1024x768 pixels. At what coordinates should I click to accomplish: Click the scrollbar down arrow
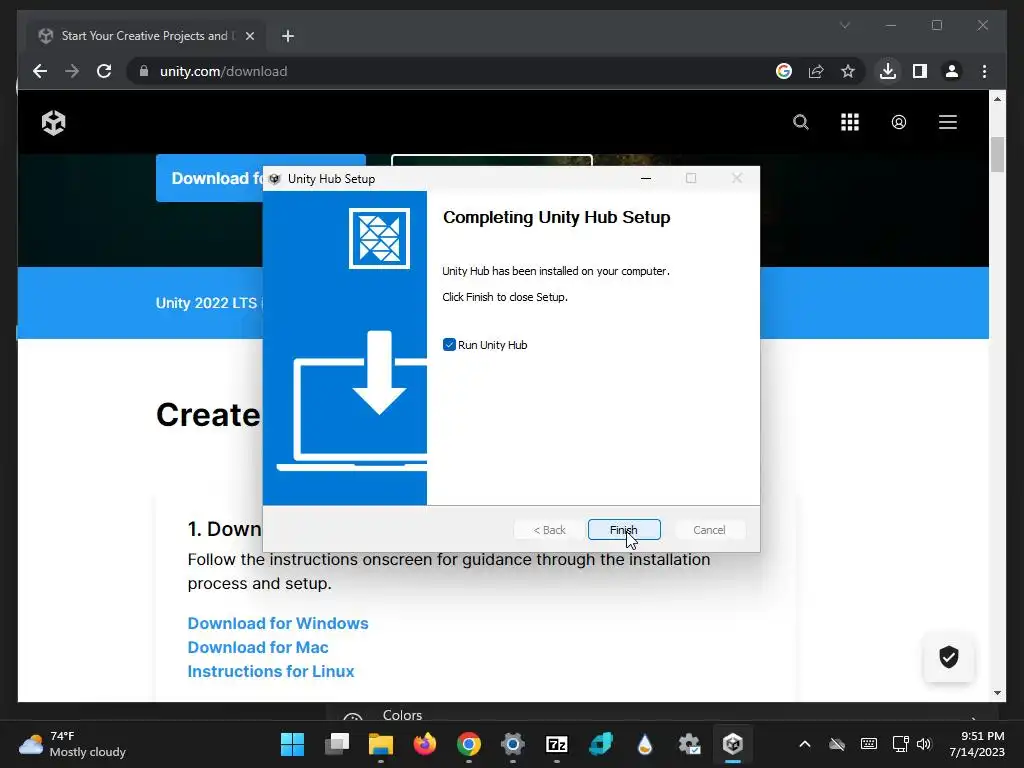tap(997, 693)
